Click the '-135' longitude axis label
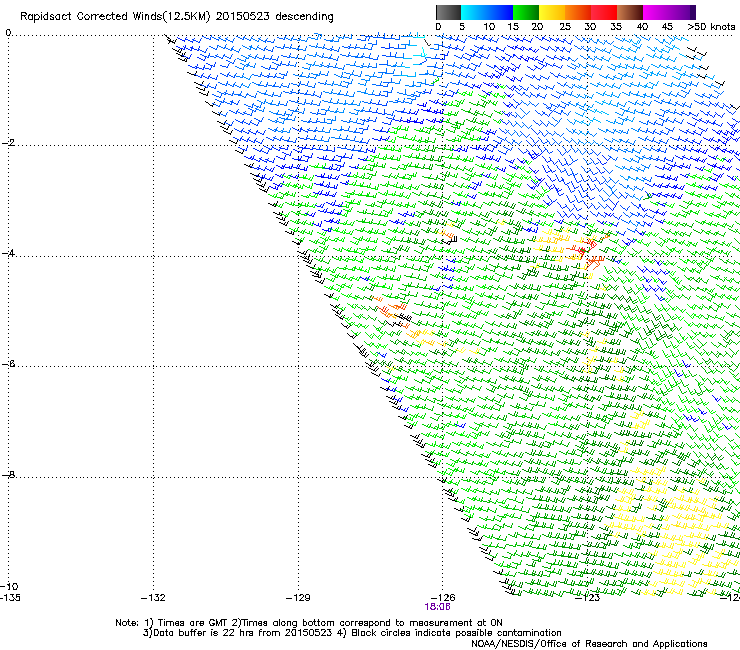The height and width of the screenshot is (650, 740). (x=10, y=598)
